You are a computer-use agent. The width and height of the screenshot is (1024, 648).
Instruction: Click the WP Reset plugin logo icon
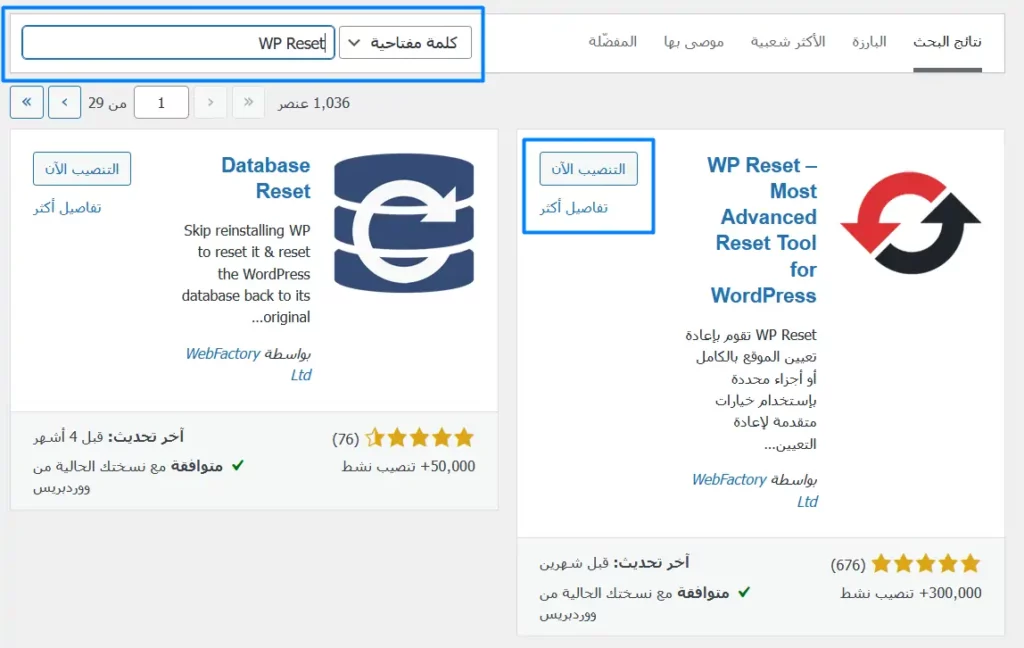[910, 223]
